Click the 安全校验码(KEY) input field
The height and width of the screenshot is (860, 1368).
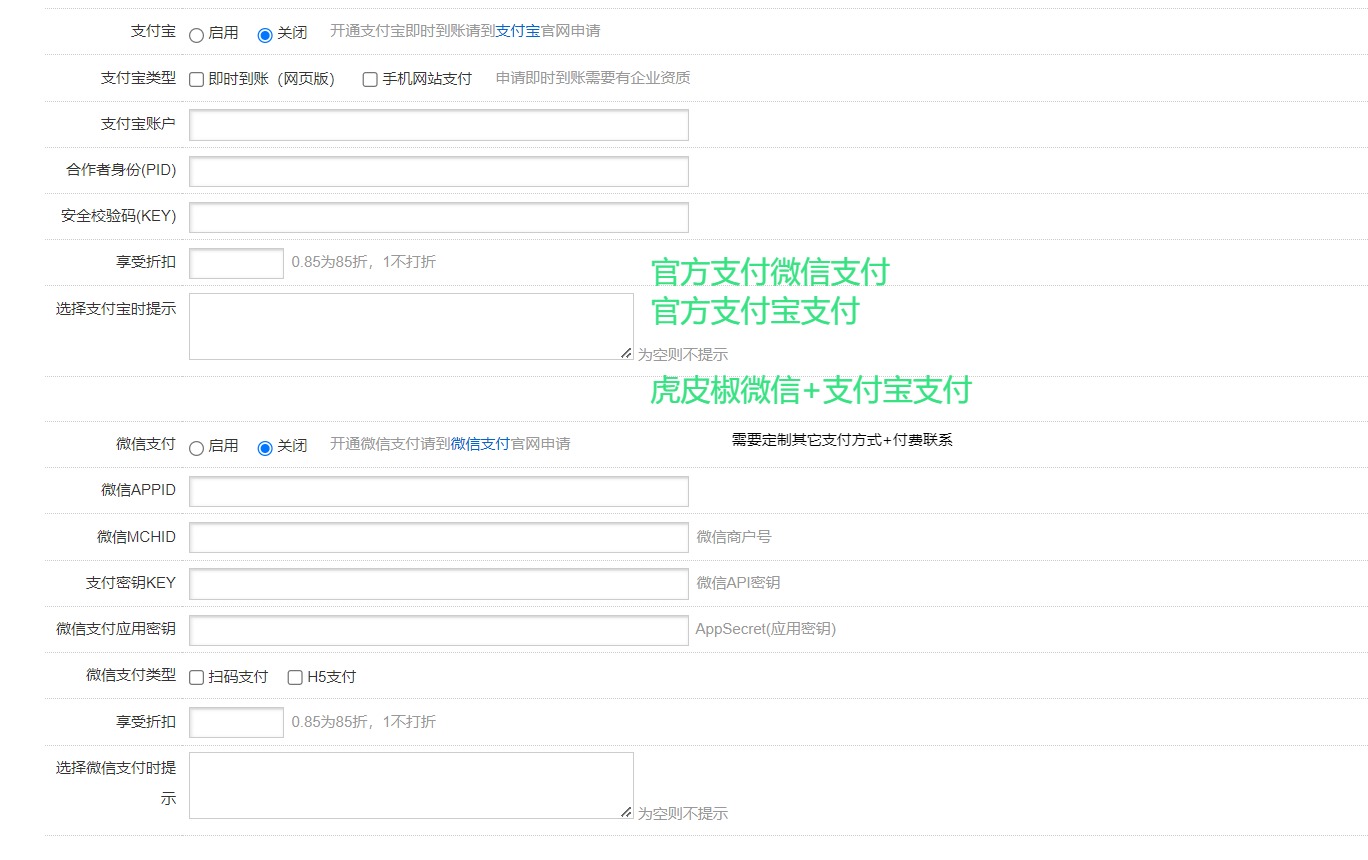[x=438, y=217]
